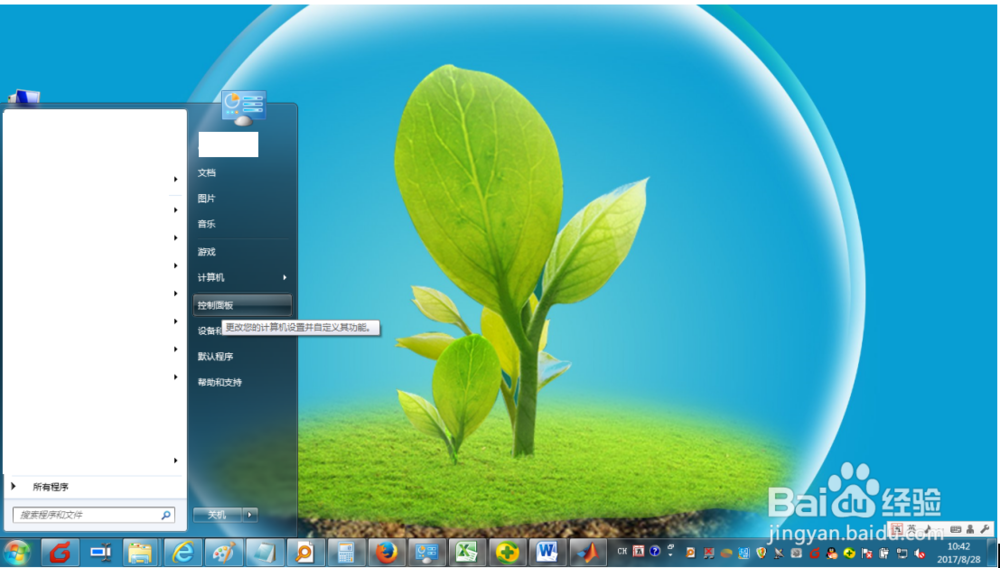Image resolution: width=1000 pixels, height=568 pixels.
Task: Click the power plug tray icon
Action: coord(885,553)
